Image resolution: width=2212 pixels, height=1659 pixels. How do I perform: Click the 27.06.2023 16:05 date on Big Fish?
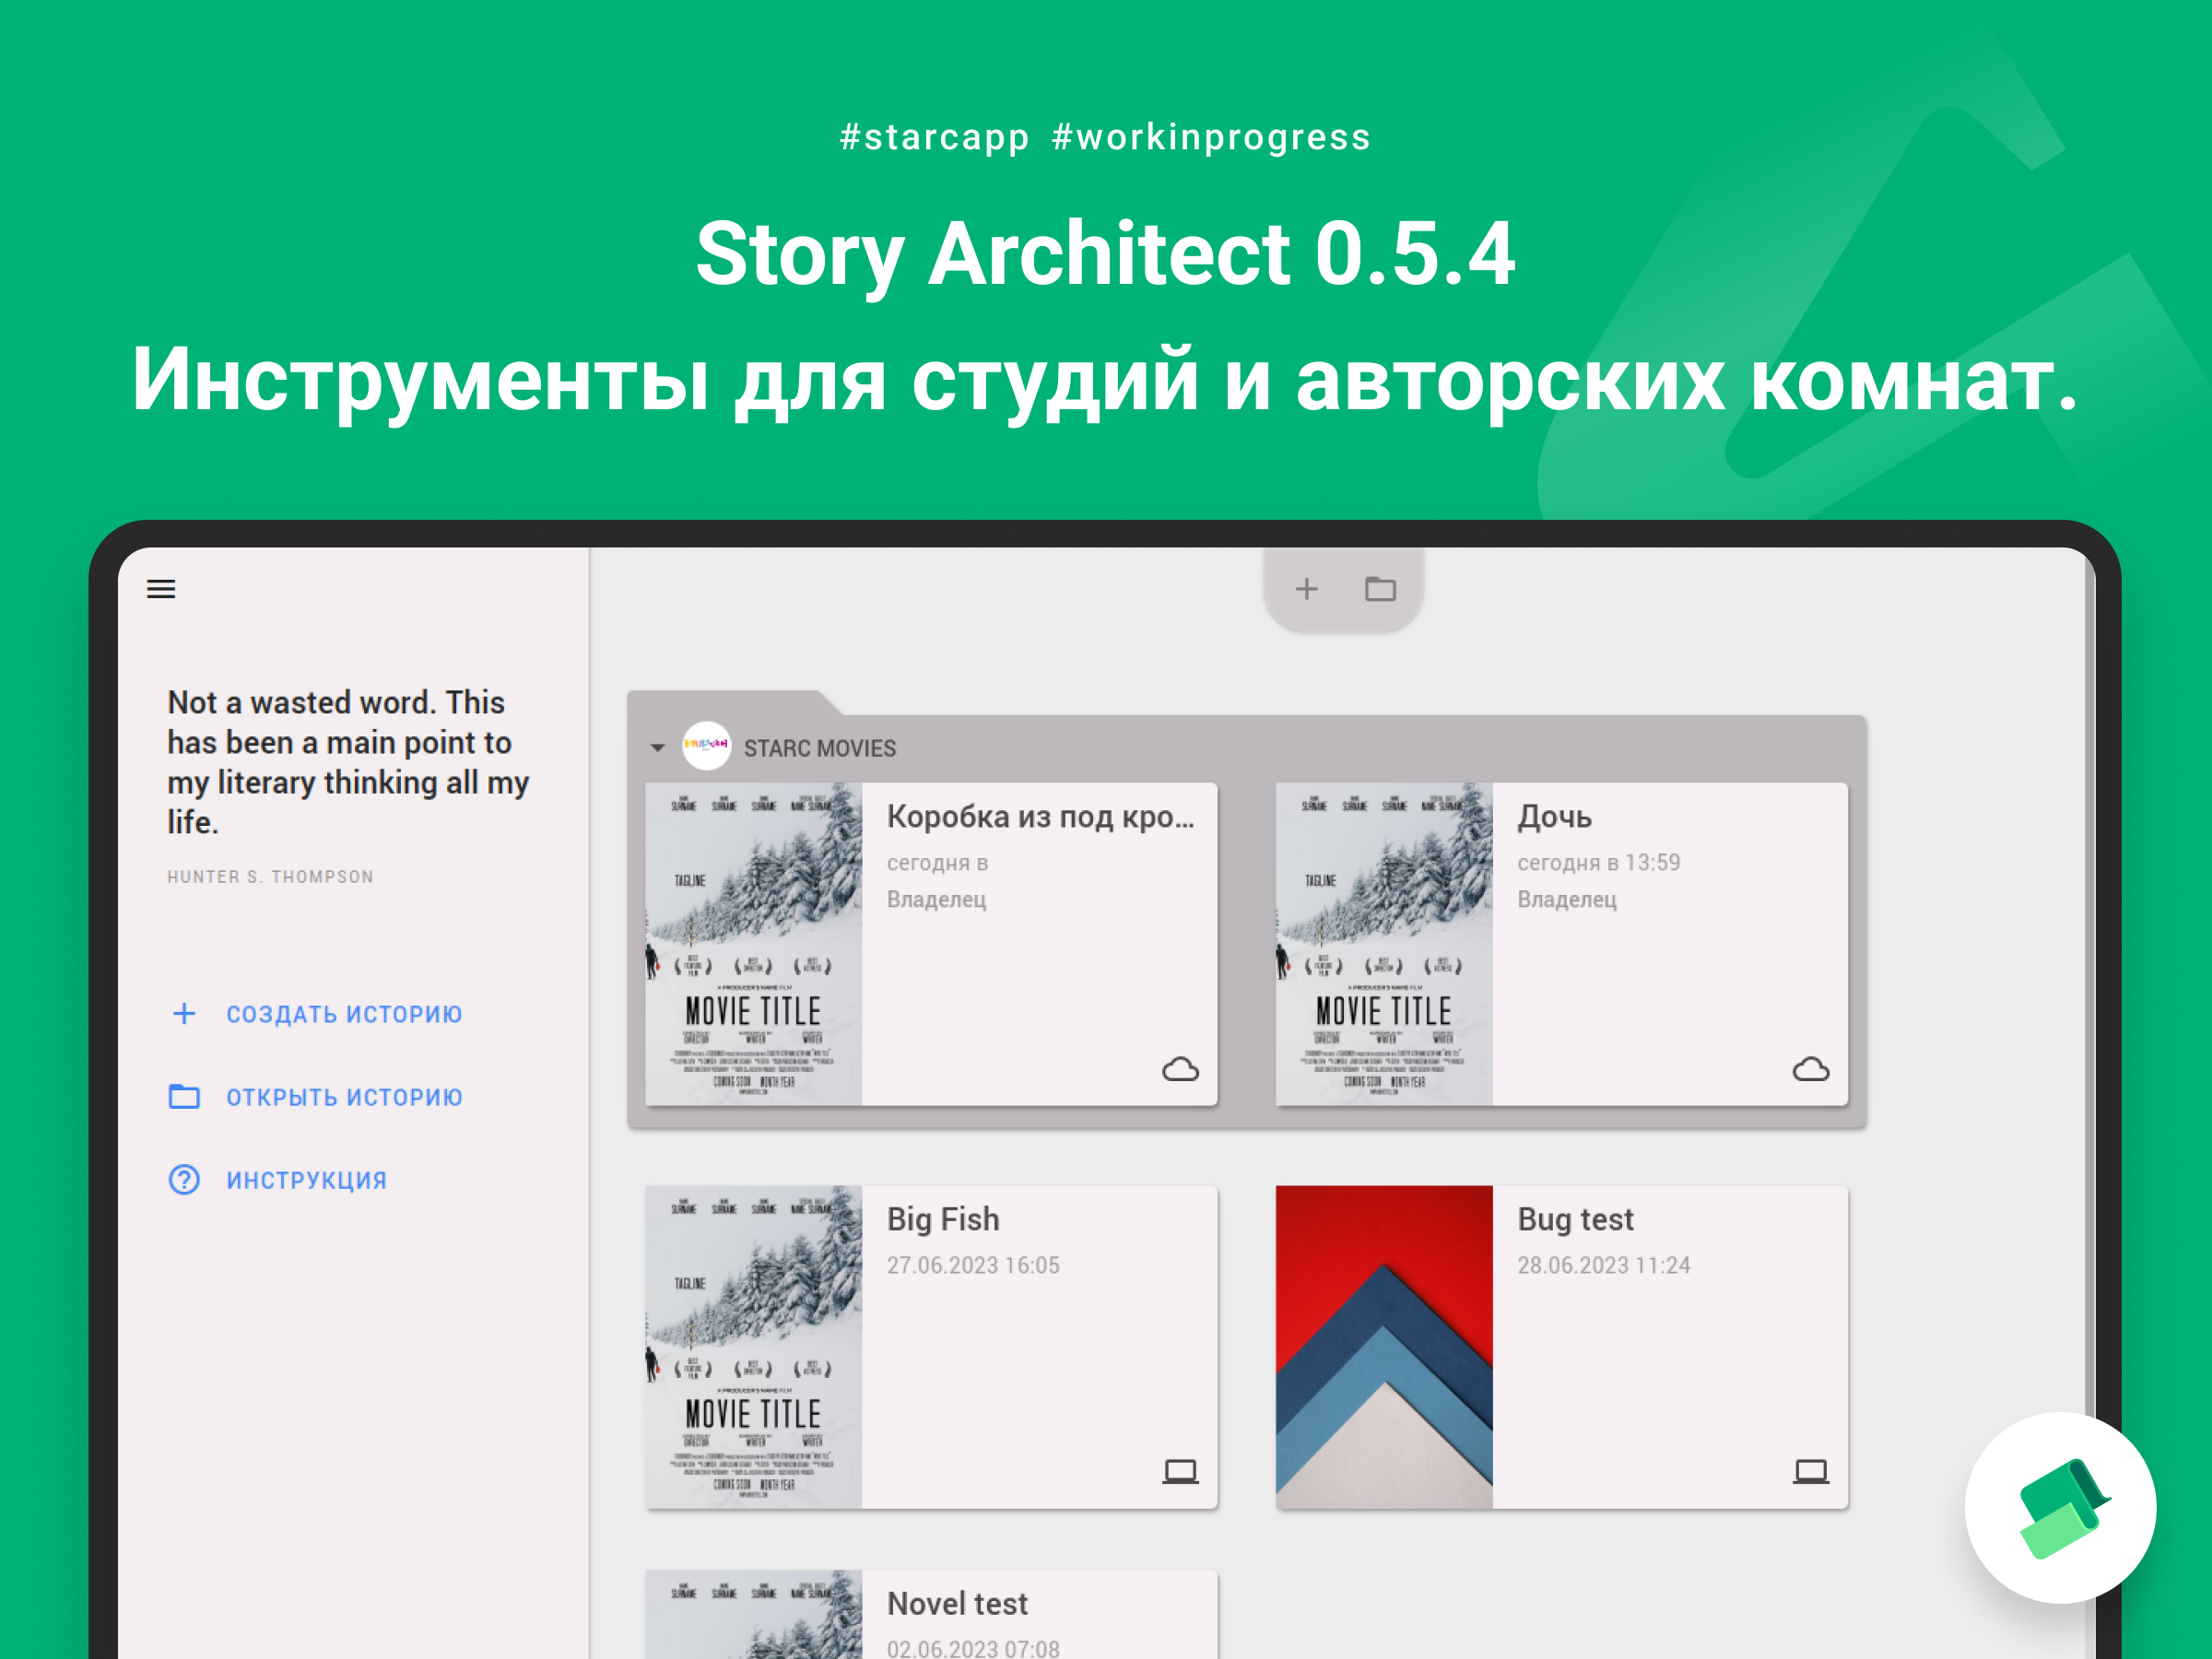(x=973, y=1265)
